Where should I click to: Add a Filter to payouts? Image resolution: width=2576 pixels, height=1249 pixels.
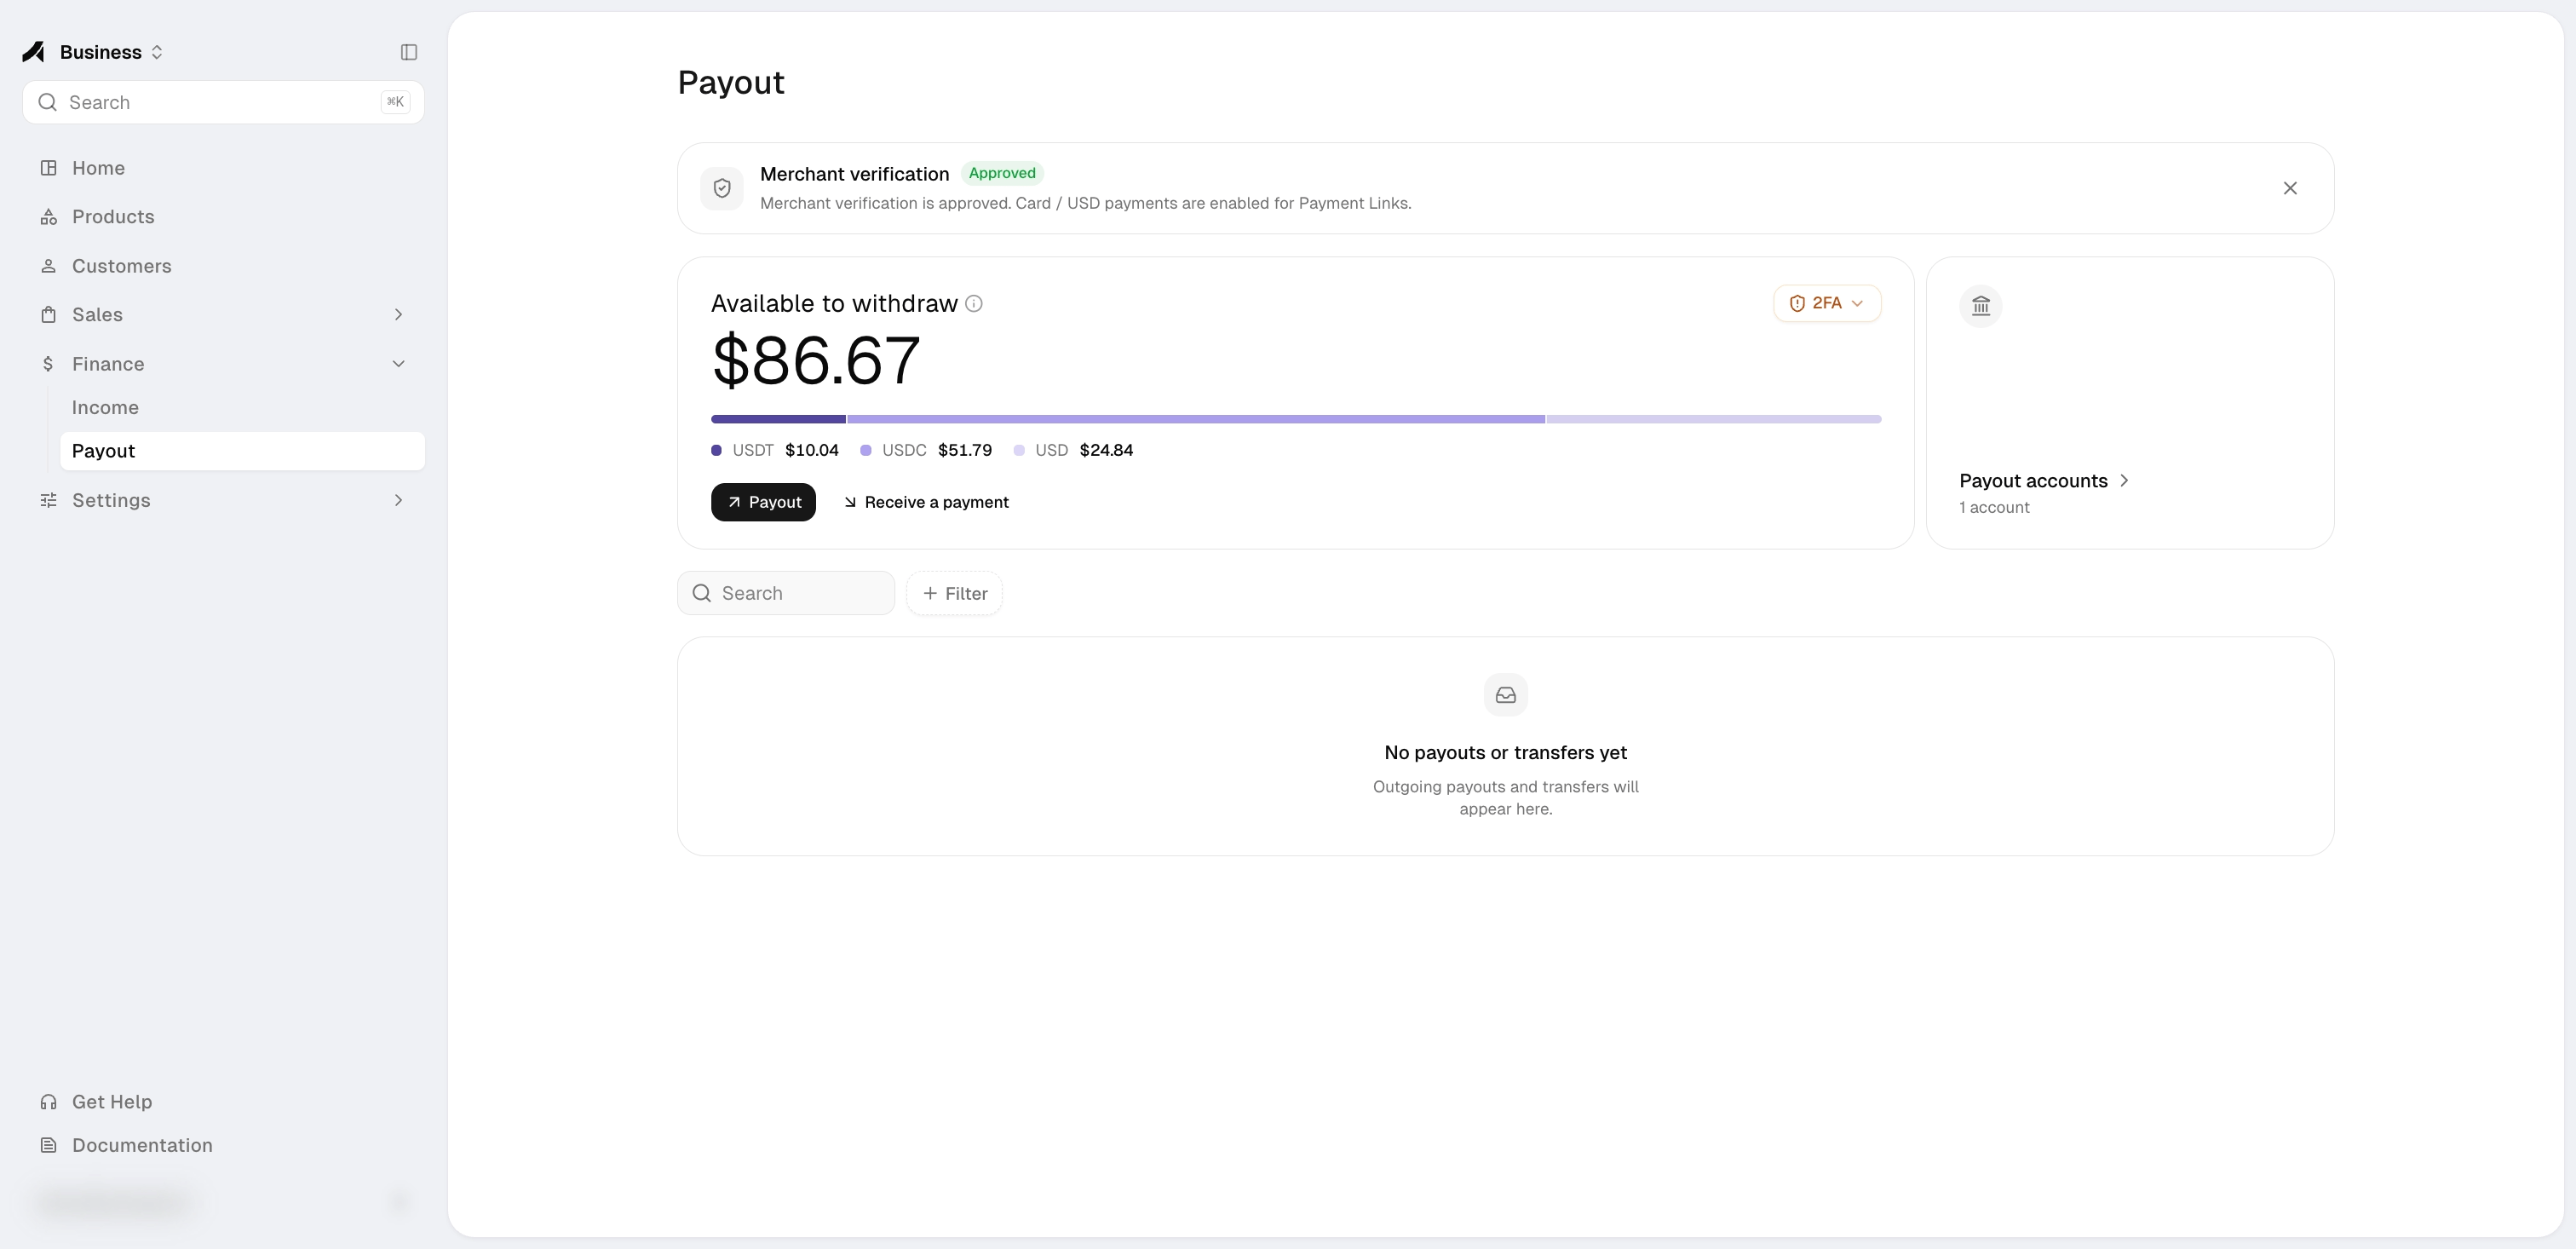[954, 593]
